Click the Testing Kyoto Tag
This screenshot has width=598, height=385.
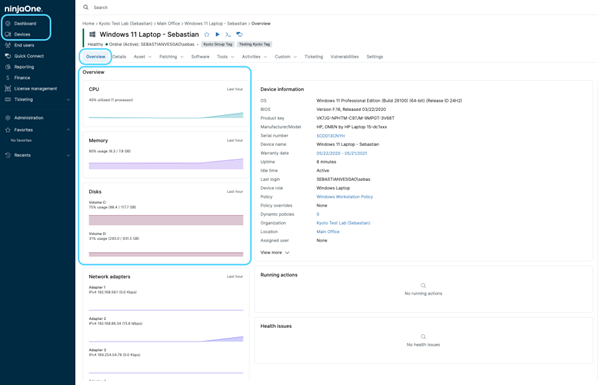254,44
